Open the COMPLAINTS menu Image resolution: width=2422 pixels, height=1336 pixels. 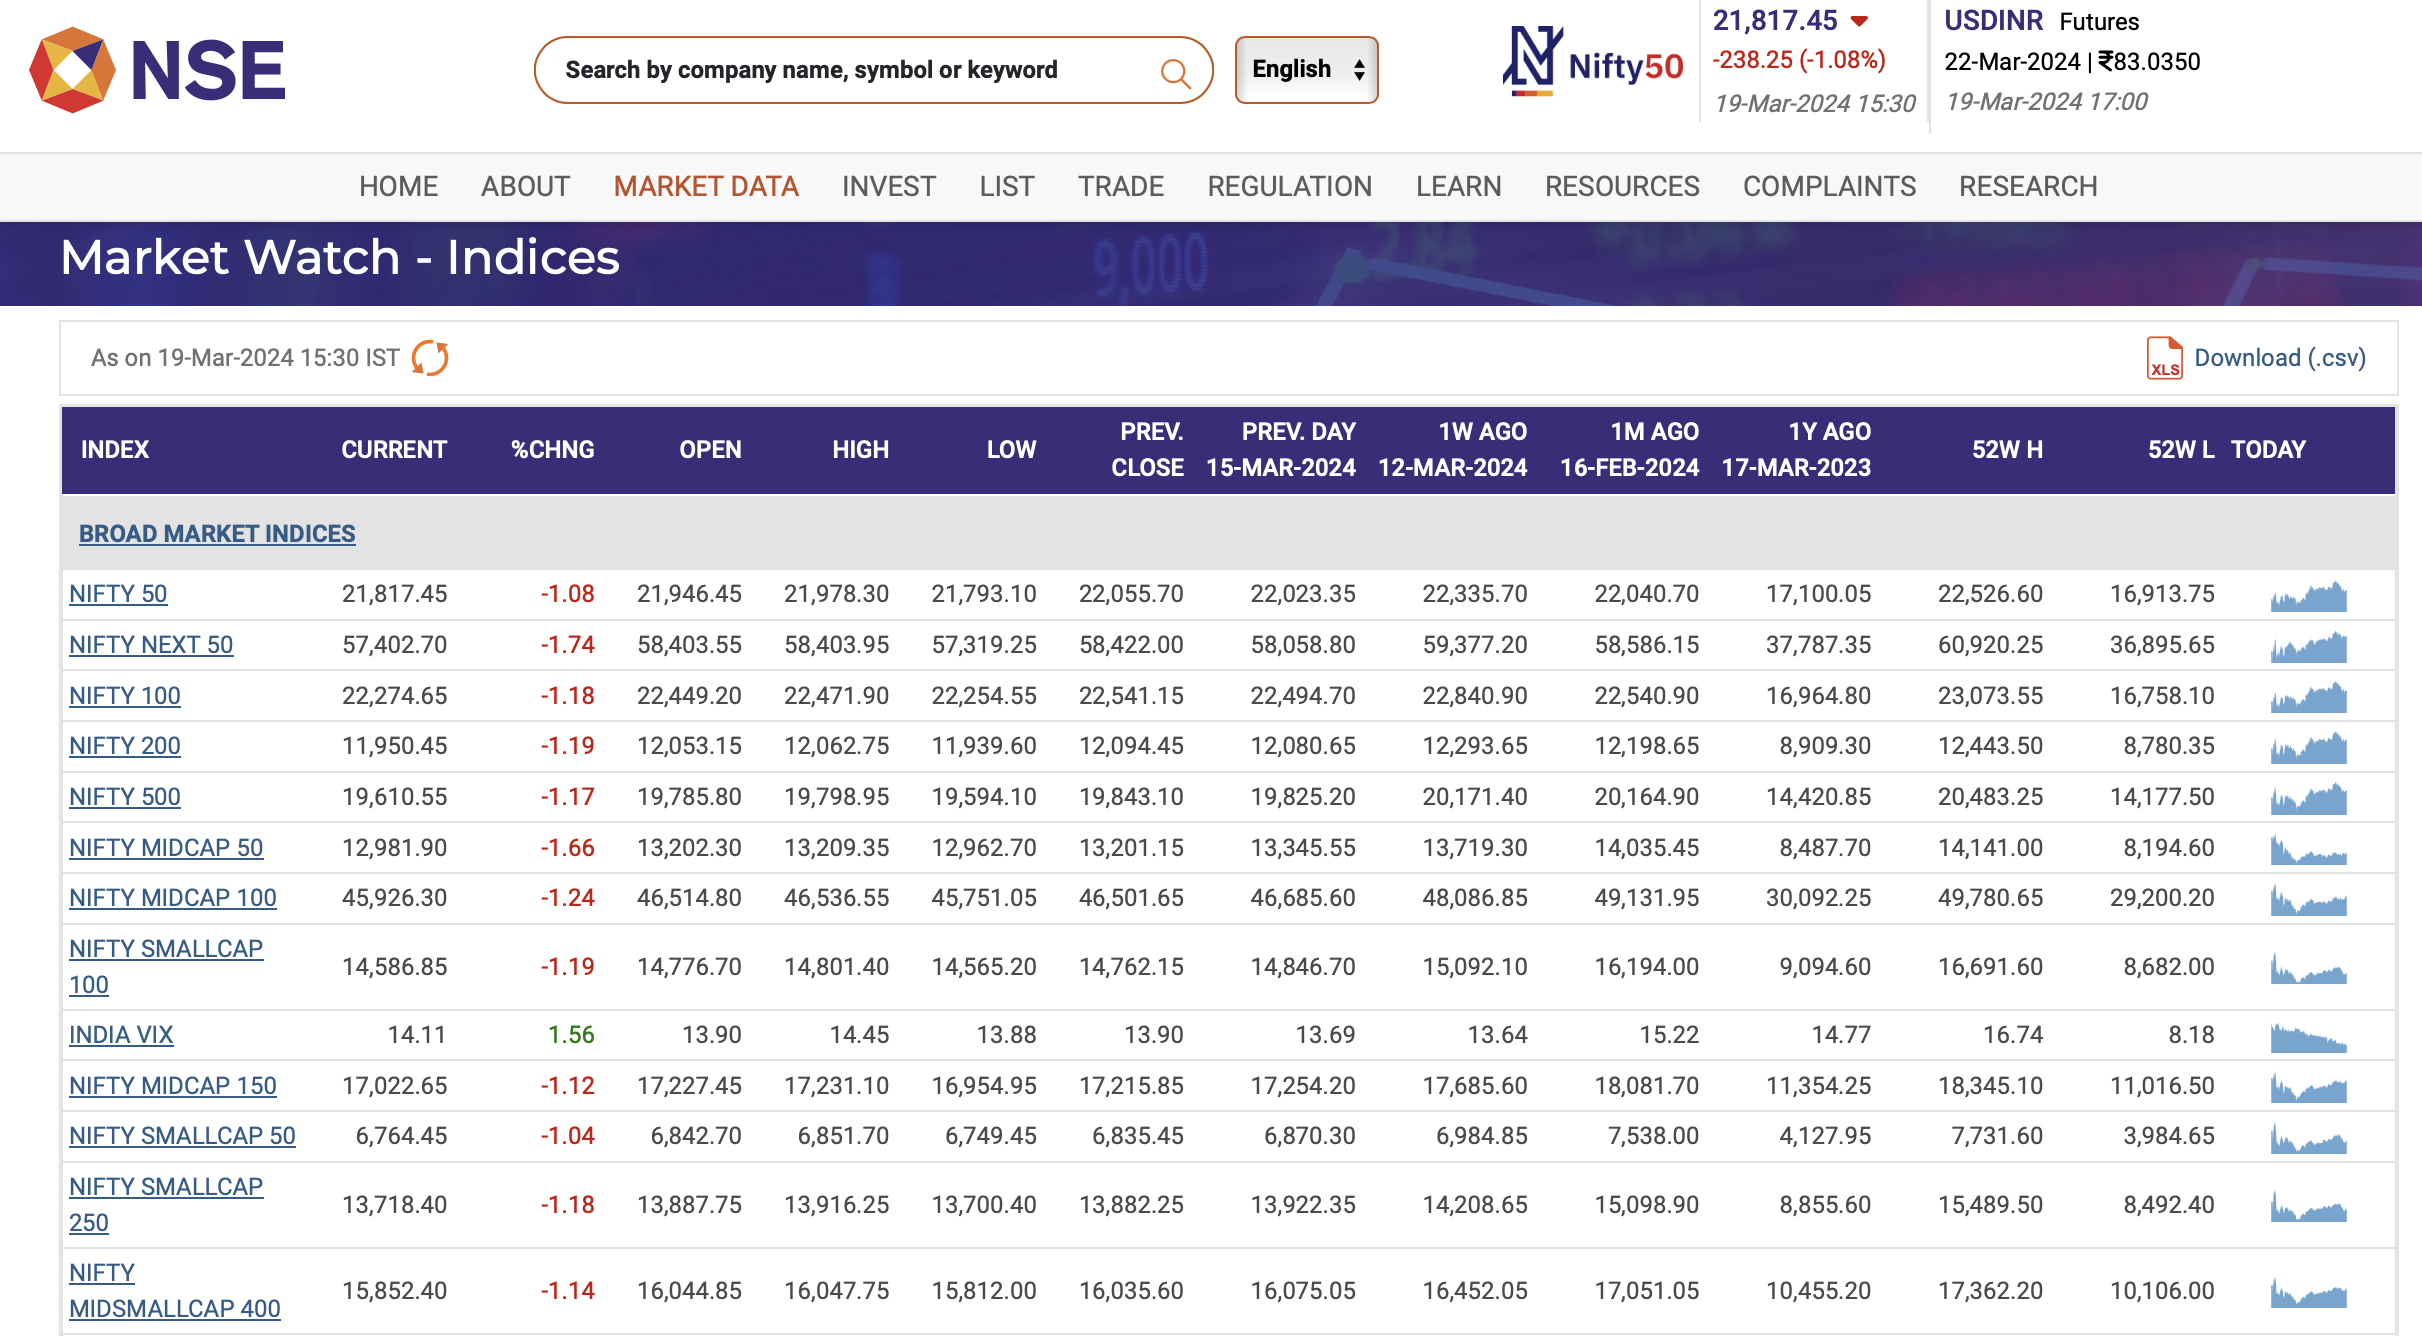1830,187
